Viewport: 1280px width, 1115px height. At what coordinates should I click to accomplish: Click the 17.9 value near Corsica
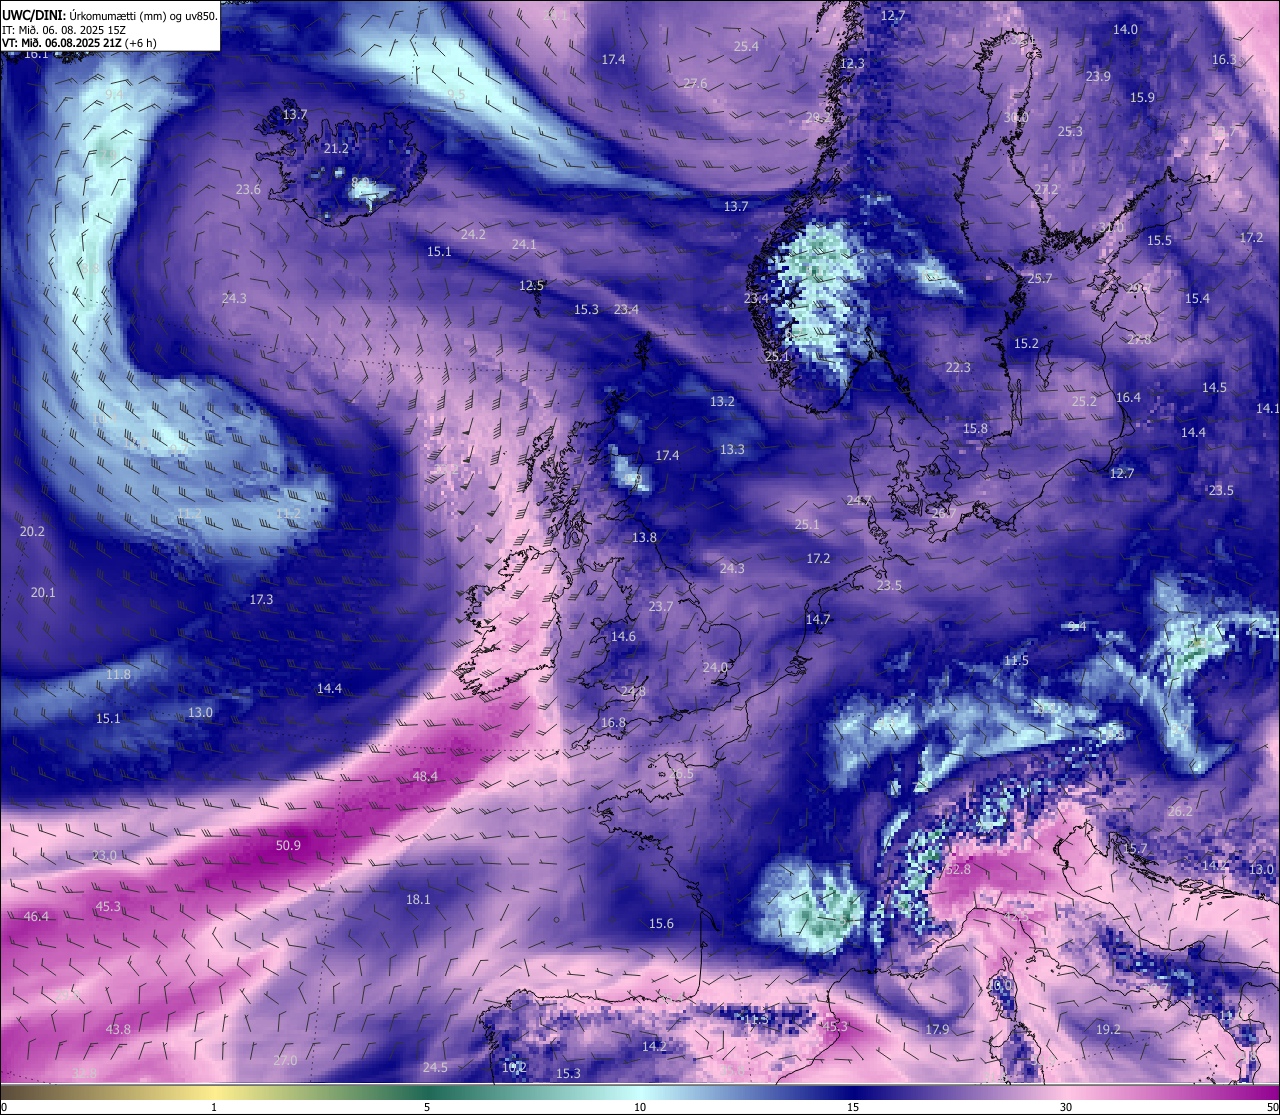[x=937, y=1029]
